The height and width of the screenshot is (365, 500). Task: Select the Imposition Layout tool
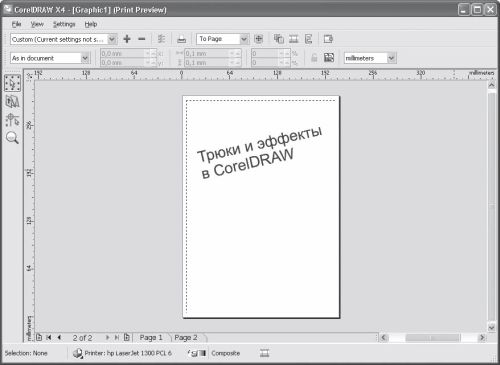point(12,102)
